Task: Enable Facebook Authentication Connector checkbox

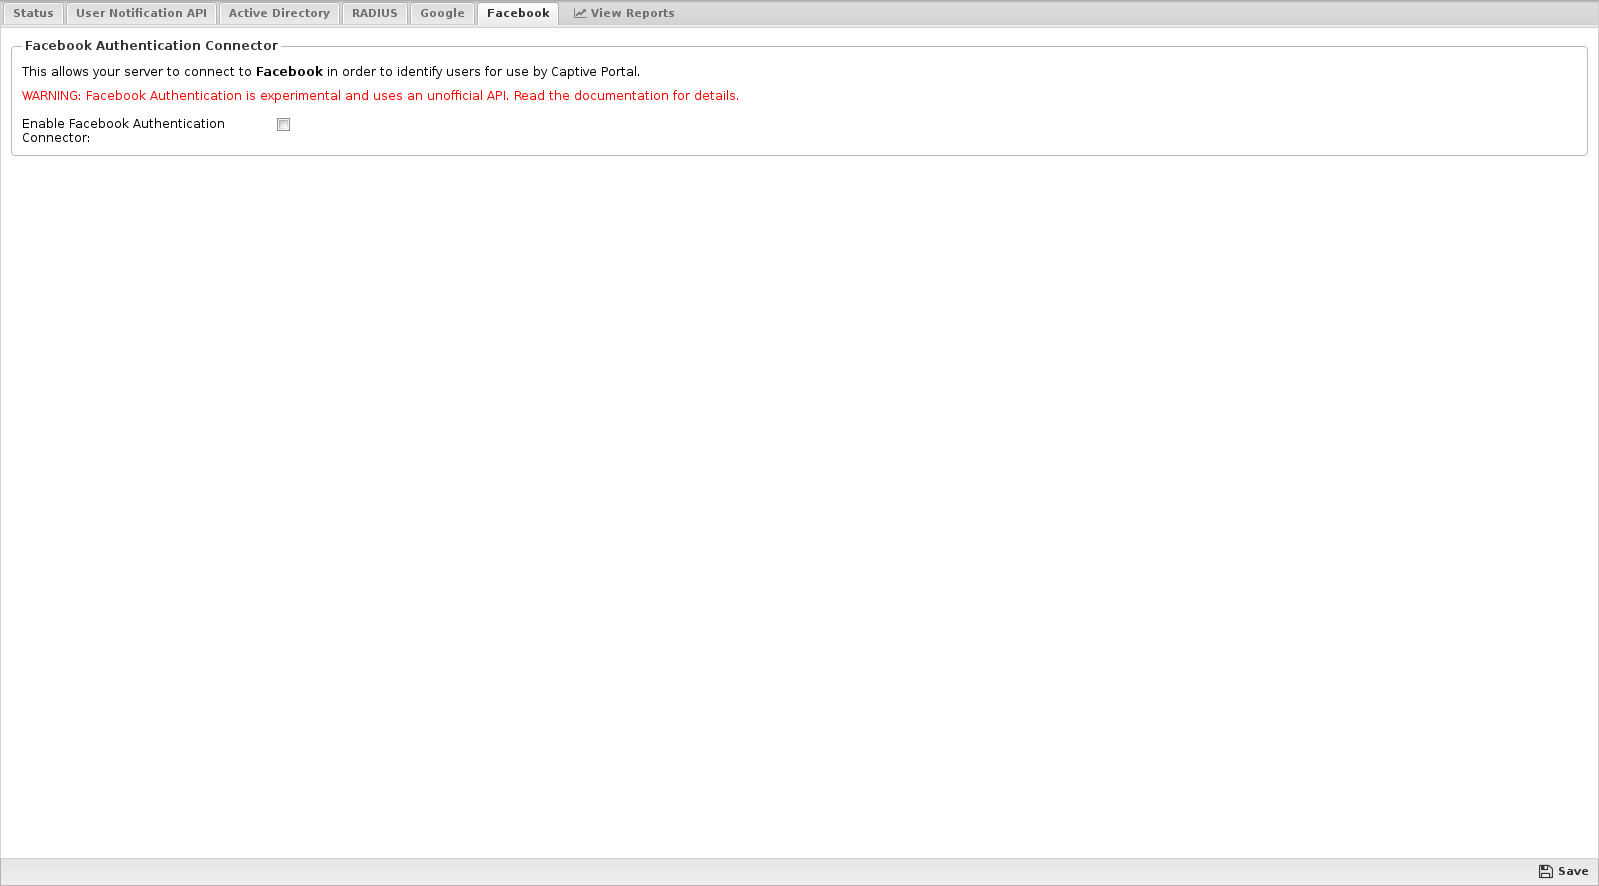Action: click(x=284, y=125)
